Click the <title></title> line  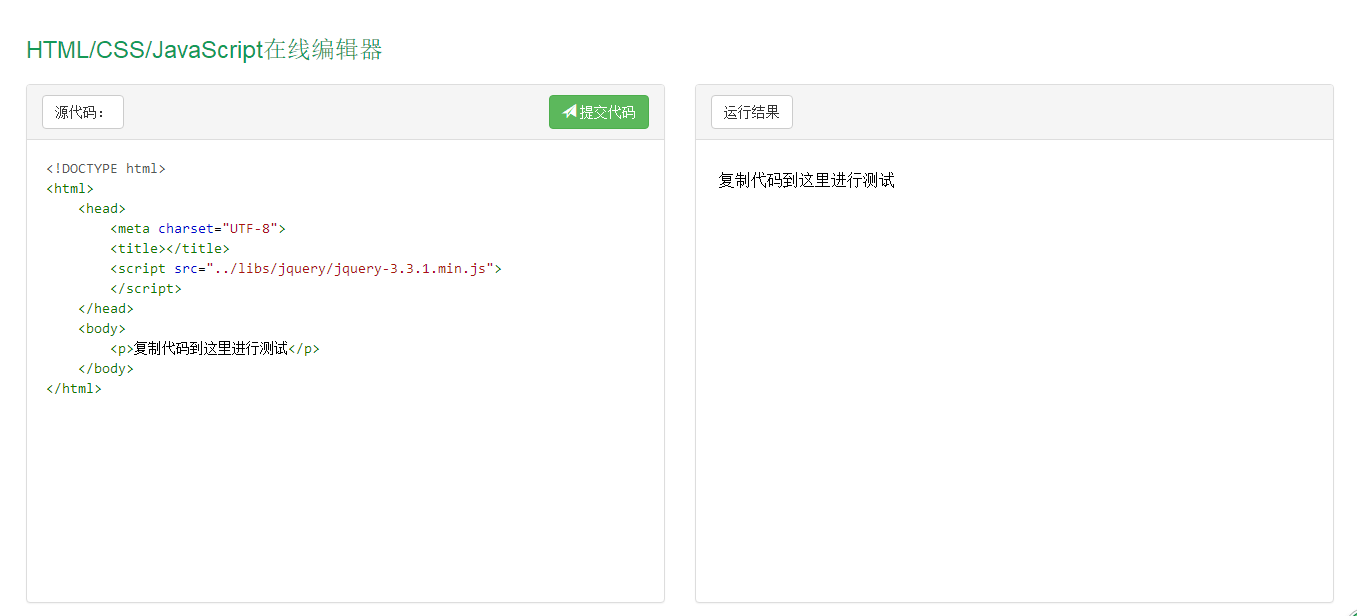click(x=170, y=248)
